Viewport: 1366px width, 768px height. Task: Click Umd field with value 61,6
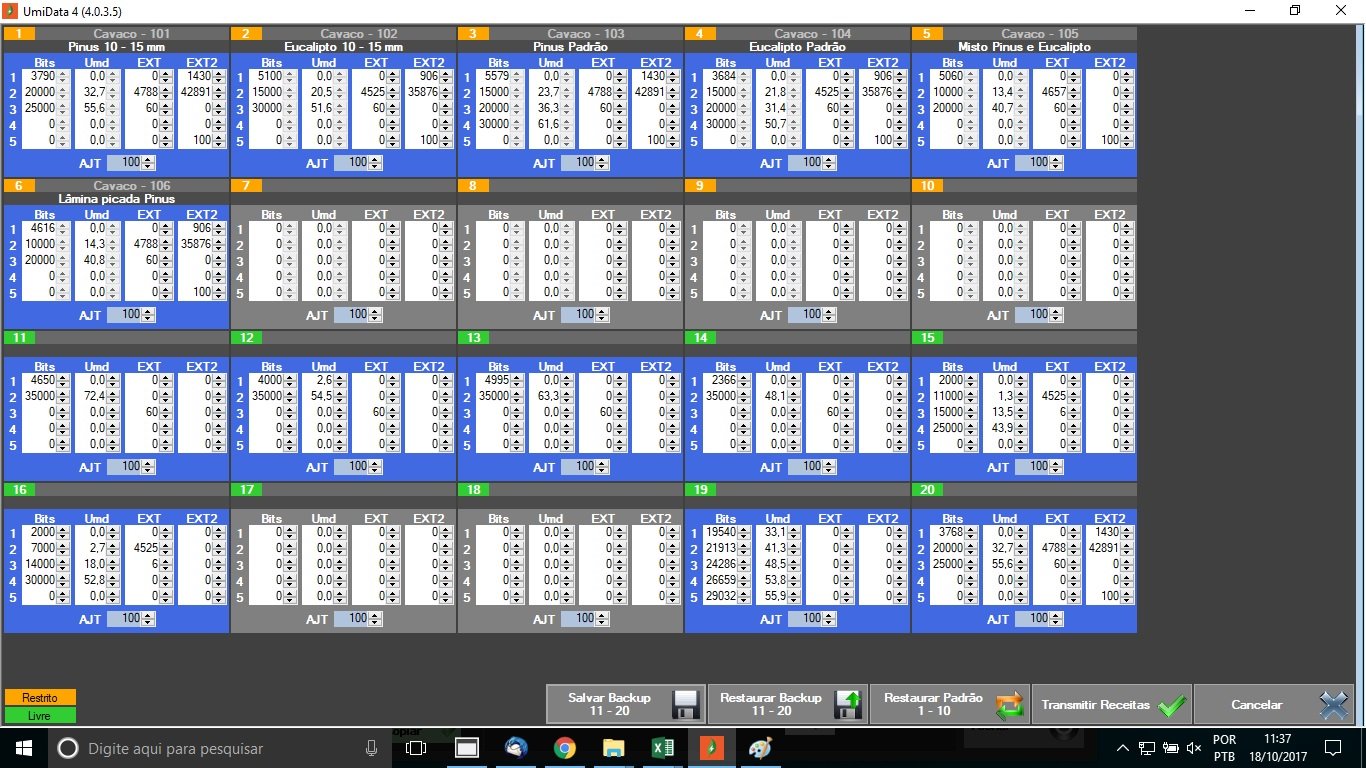coord(552,124)
